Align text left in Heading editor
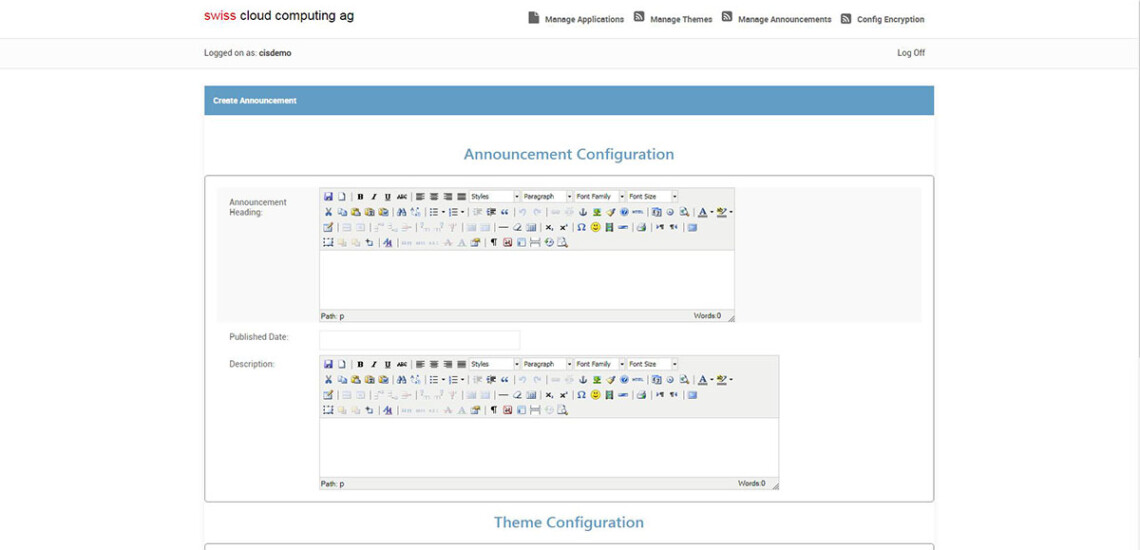This screenshot has width=1140, height=550. [x=420, y=196]
